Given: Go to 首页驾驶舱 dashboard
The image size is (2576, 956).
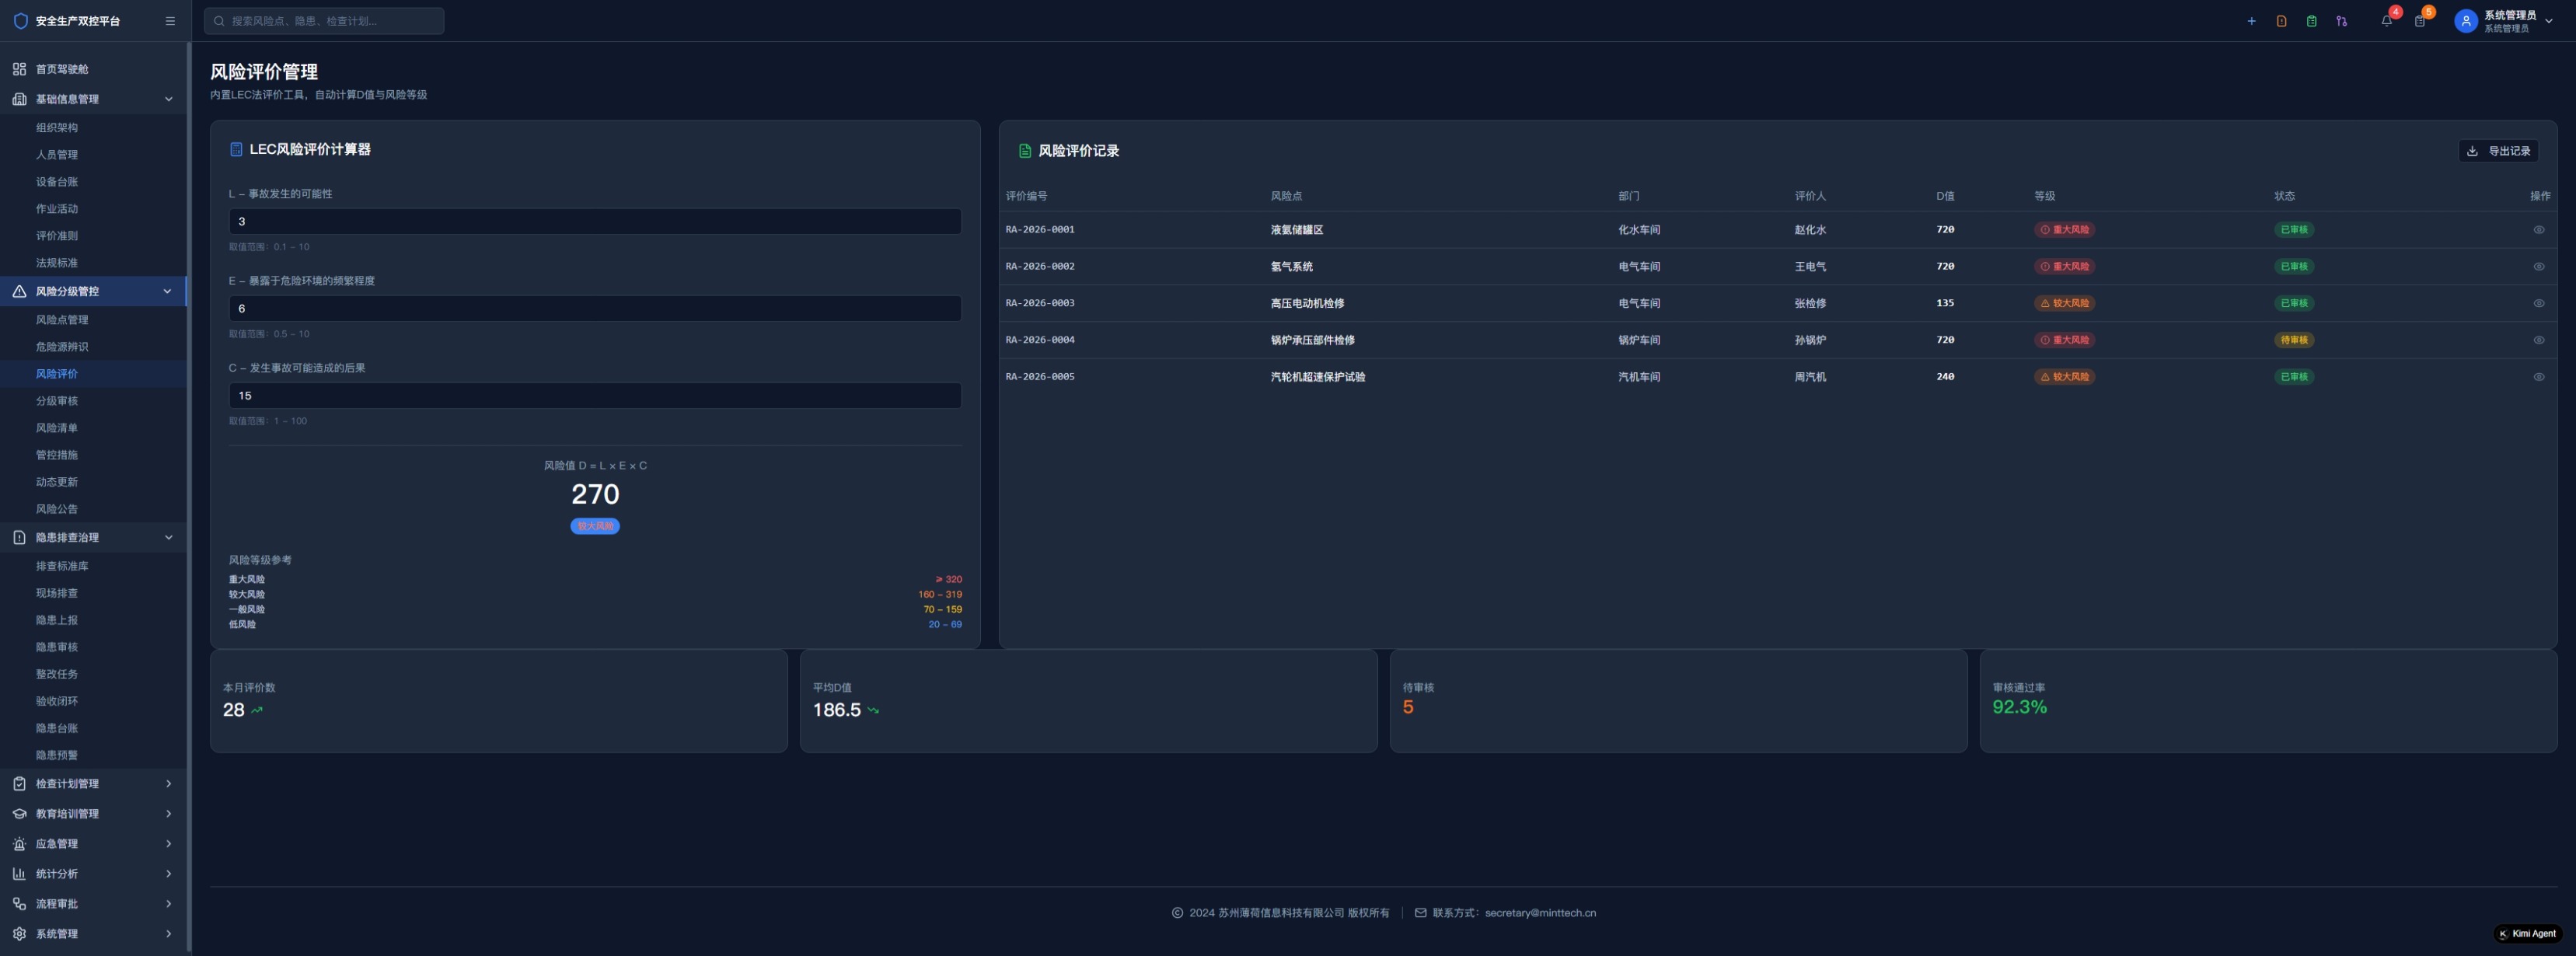Looking at the screenshot, I should click(x=62, y=69).
